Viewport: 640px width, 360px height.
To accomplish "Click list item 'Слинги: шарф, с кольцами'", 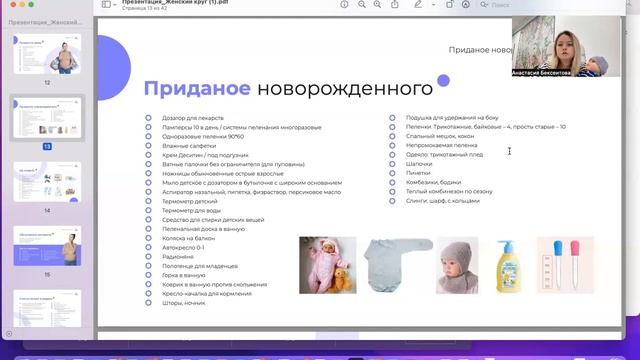I will (x=443, y=201).
